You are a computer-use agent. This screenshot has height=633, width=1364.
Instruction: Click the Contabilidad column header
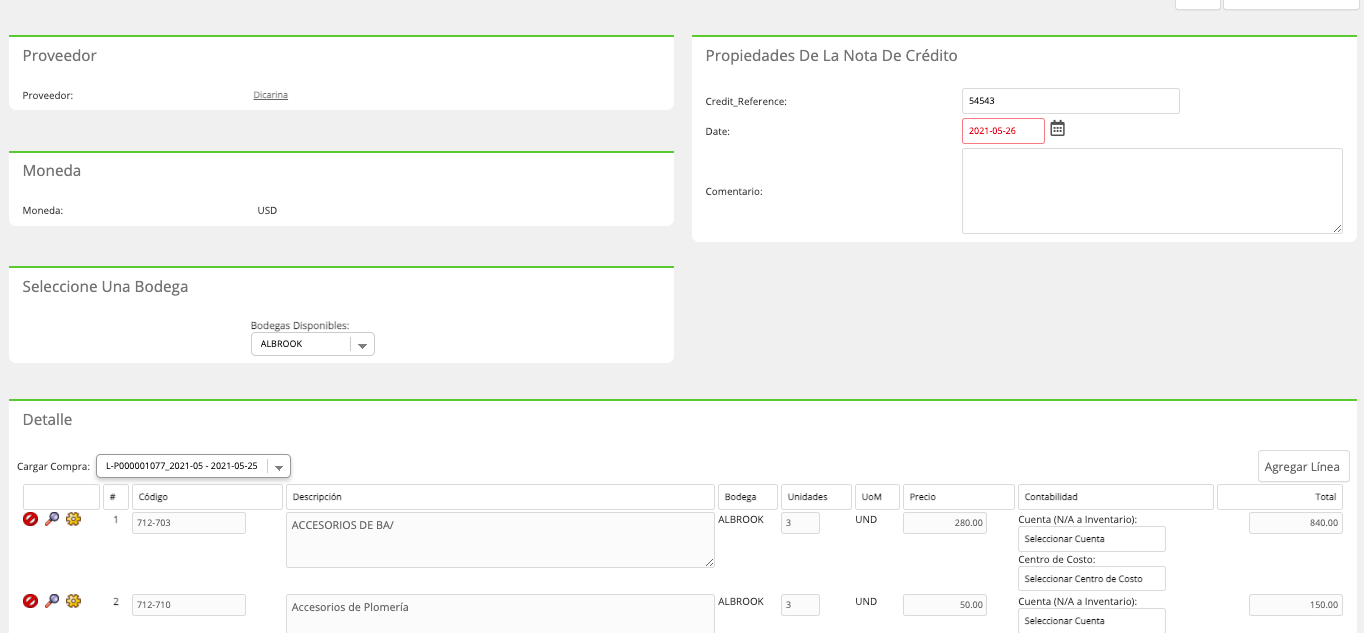(x=1116, y=497)
